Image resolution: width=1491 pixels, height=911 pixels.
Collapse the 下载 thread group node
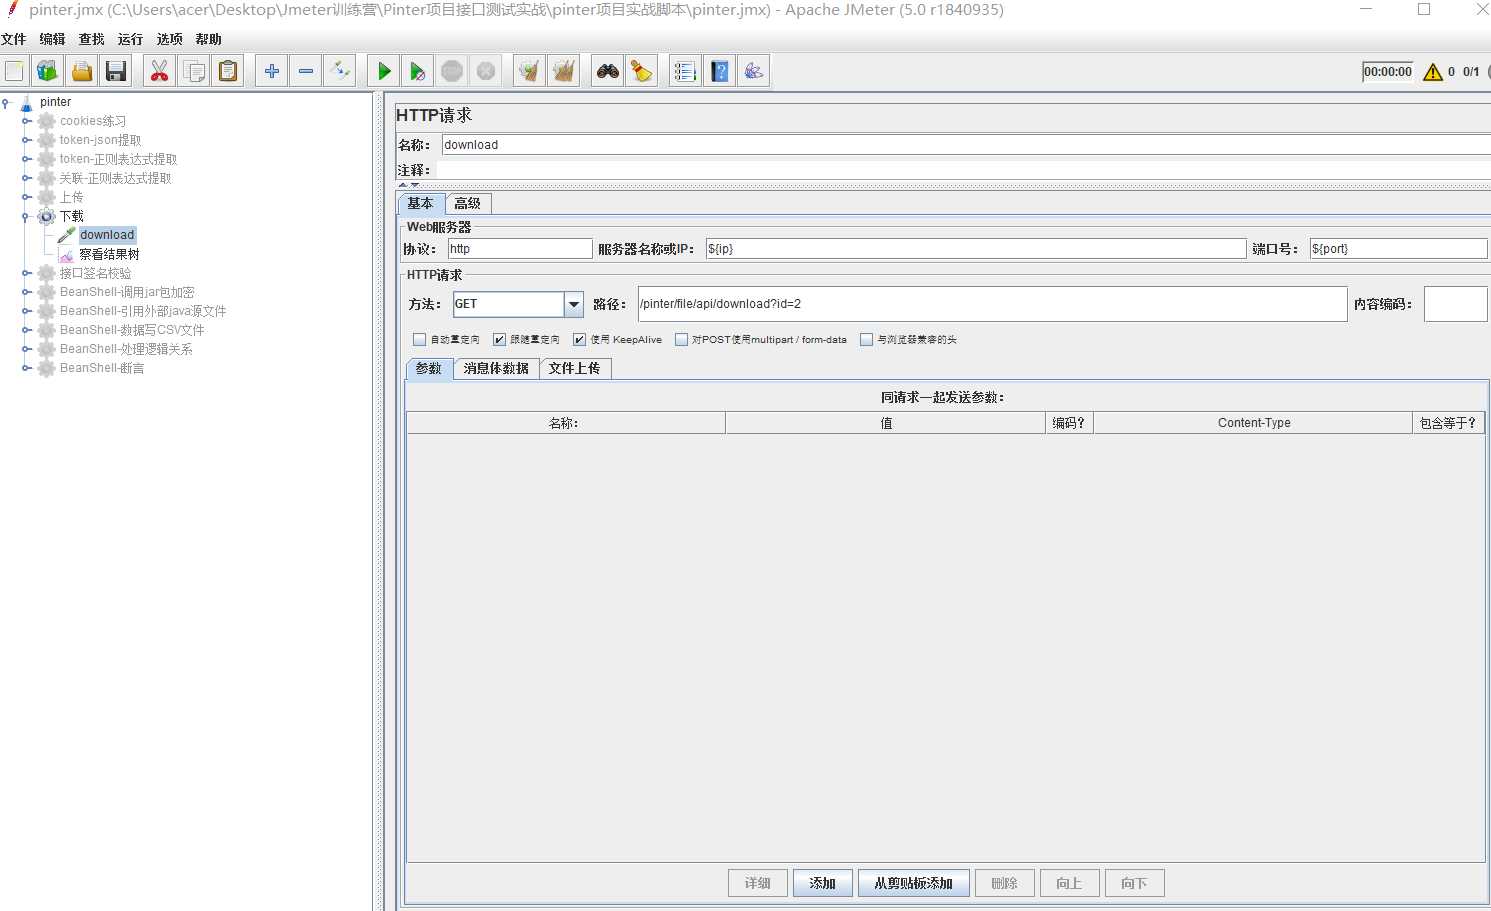tap(26, 216)
